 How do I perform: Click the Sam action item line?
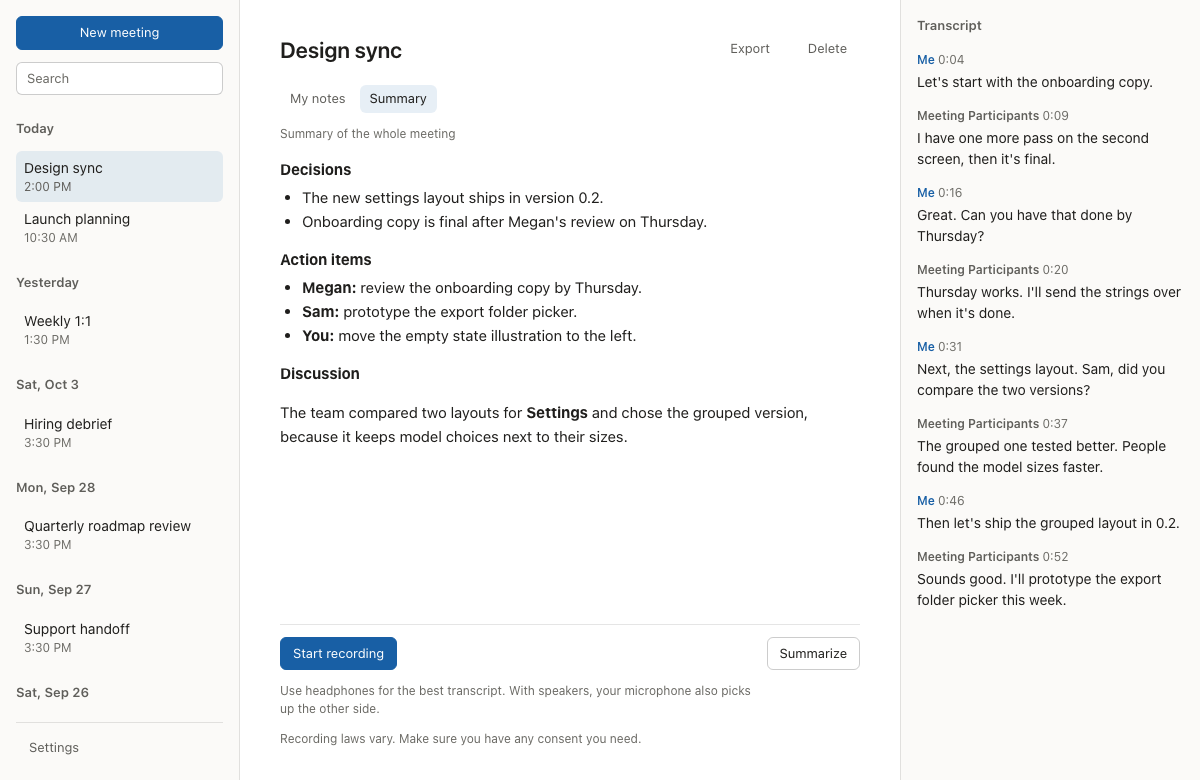pos(440,312)
